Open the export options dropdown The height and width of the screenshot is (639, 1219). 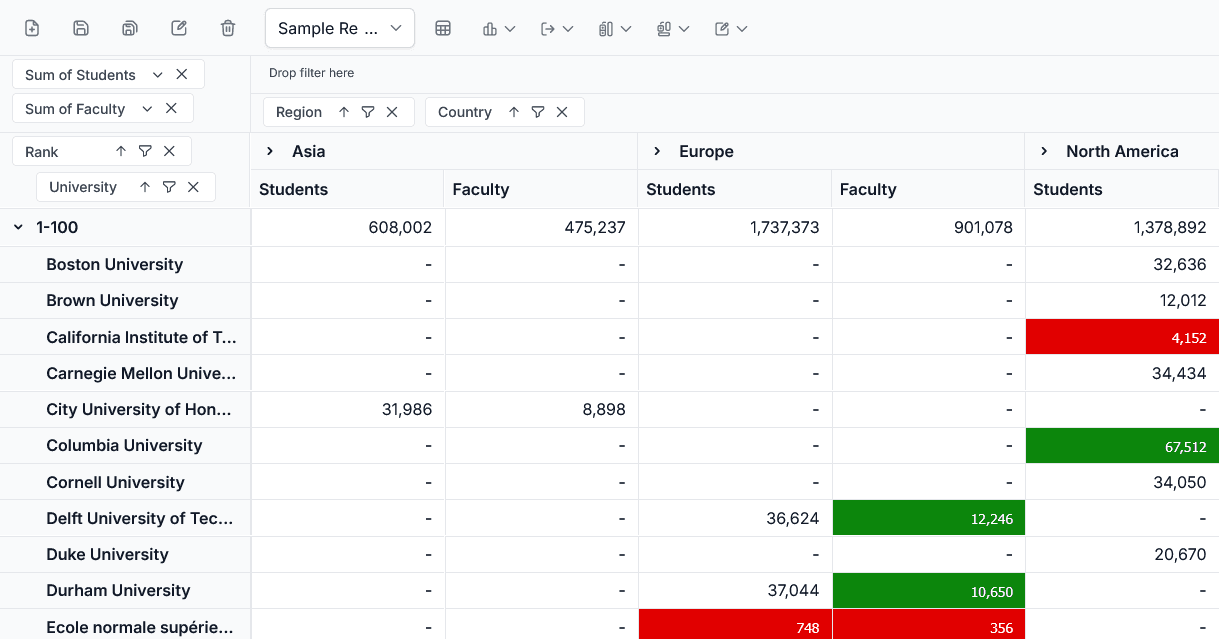(x=557, y=28)
